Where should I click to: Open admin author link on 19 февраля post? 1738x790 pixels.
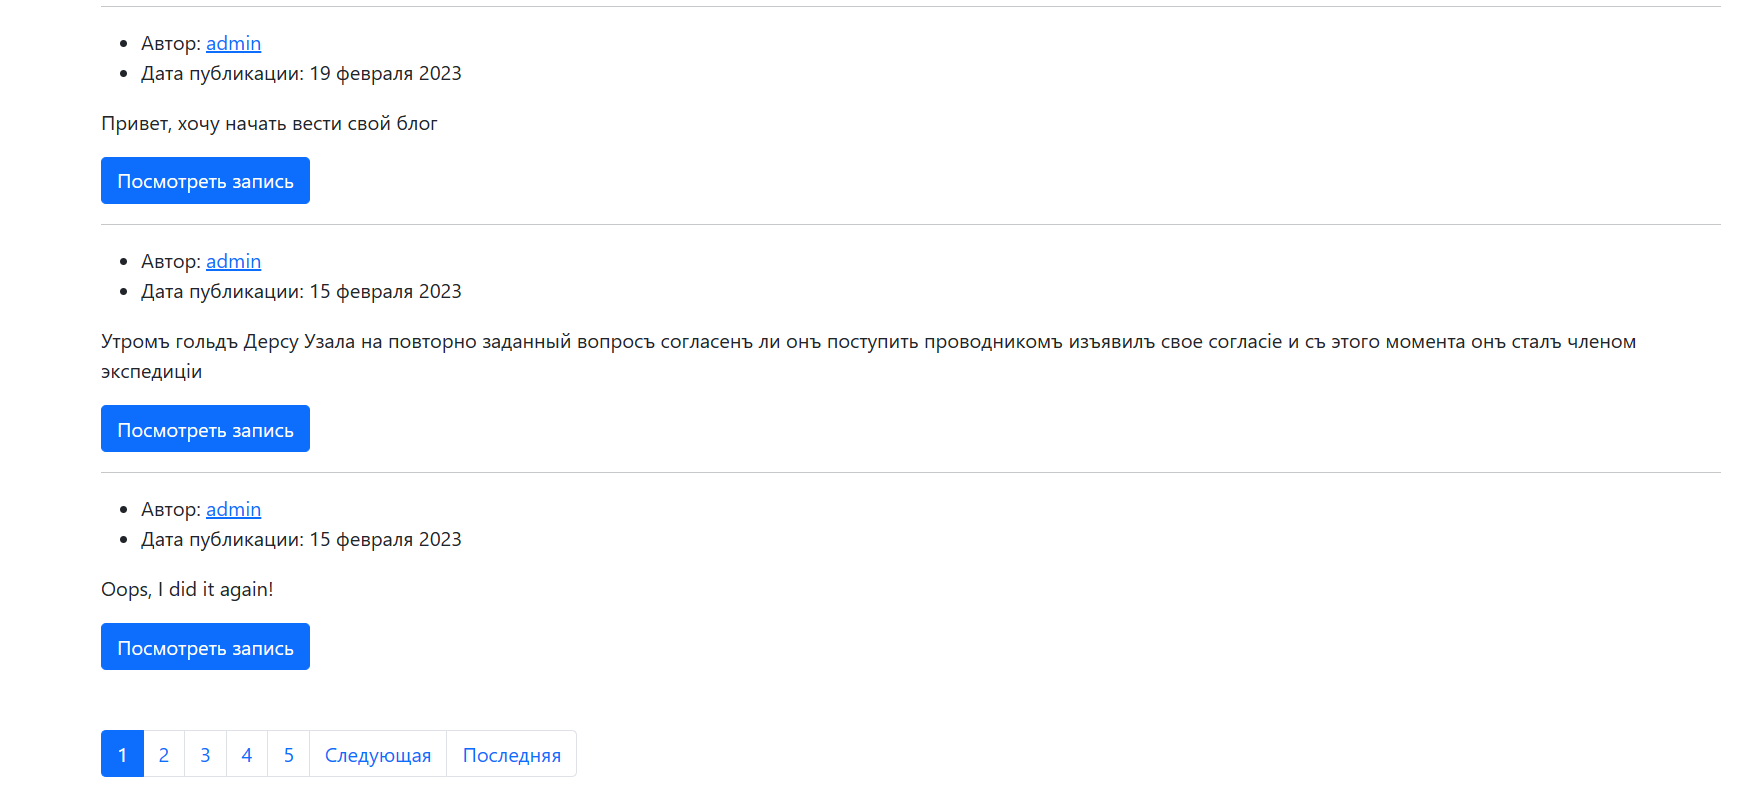tap(233, 43)
